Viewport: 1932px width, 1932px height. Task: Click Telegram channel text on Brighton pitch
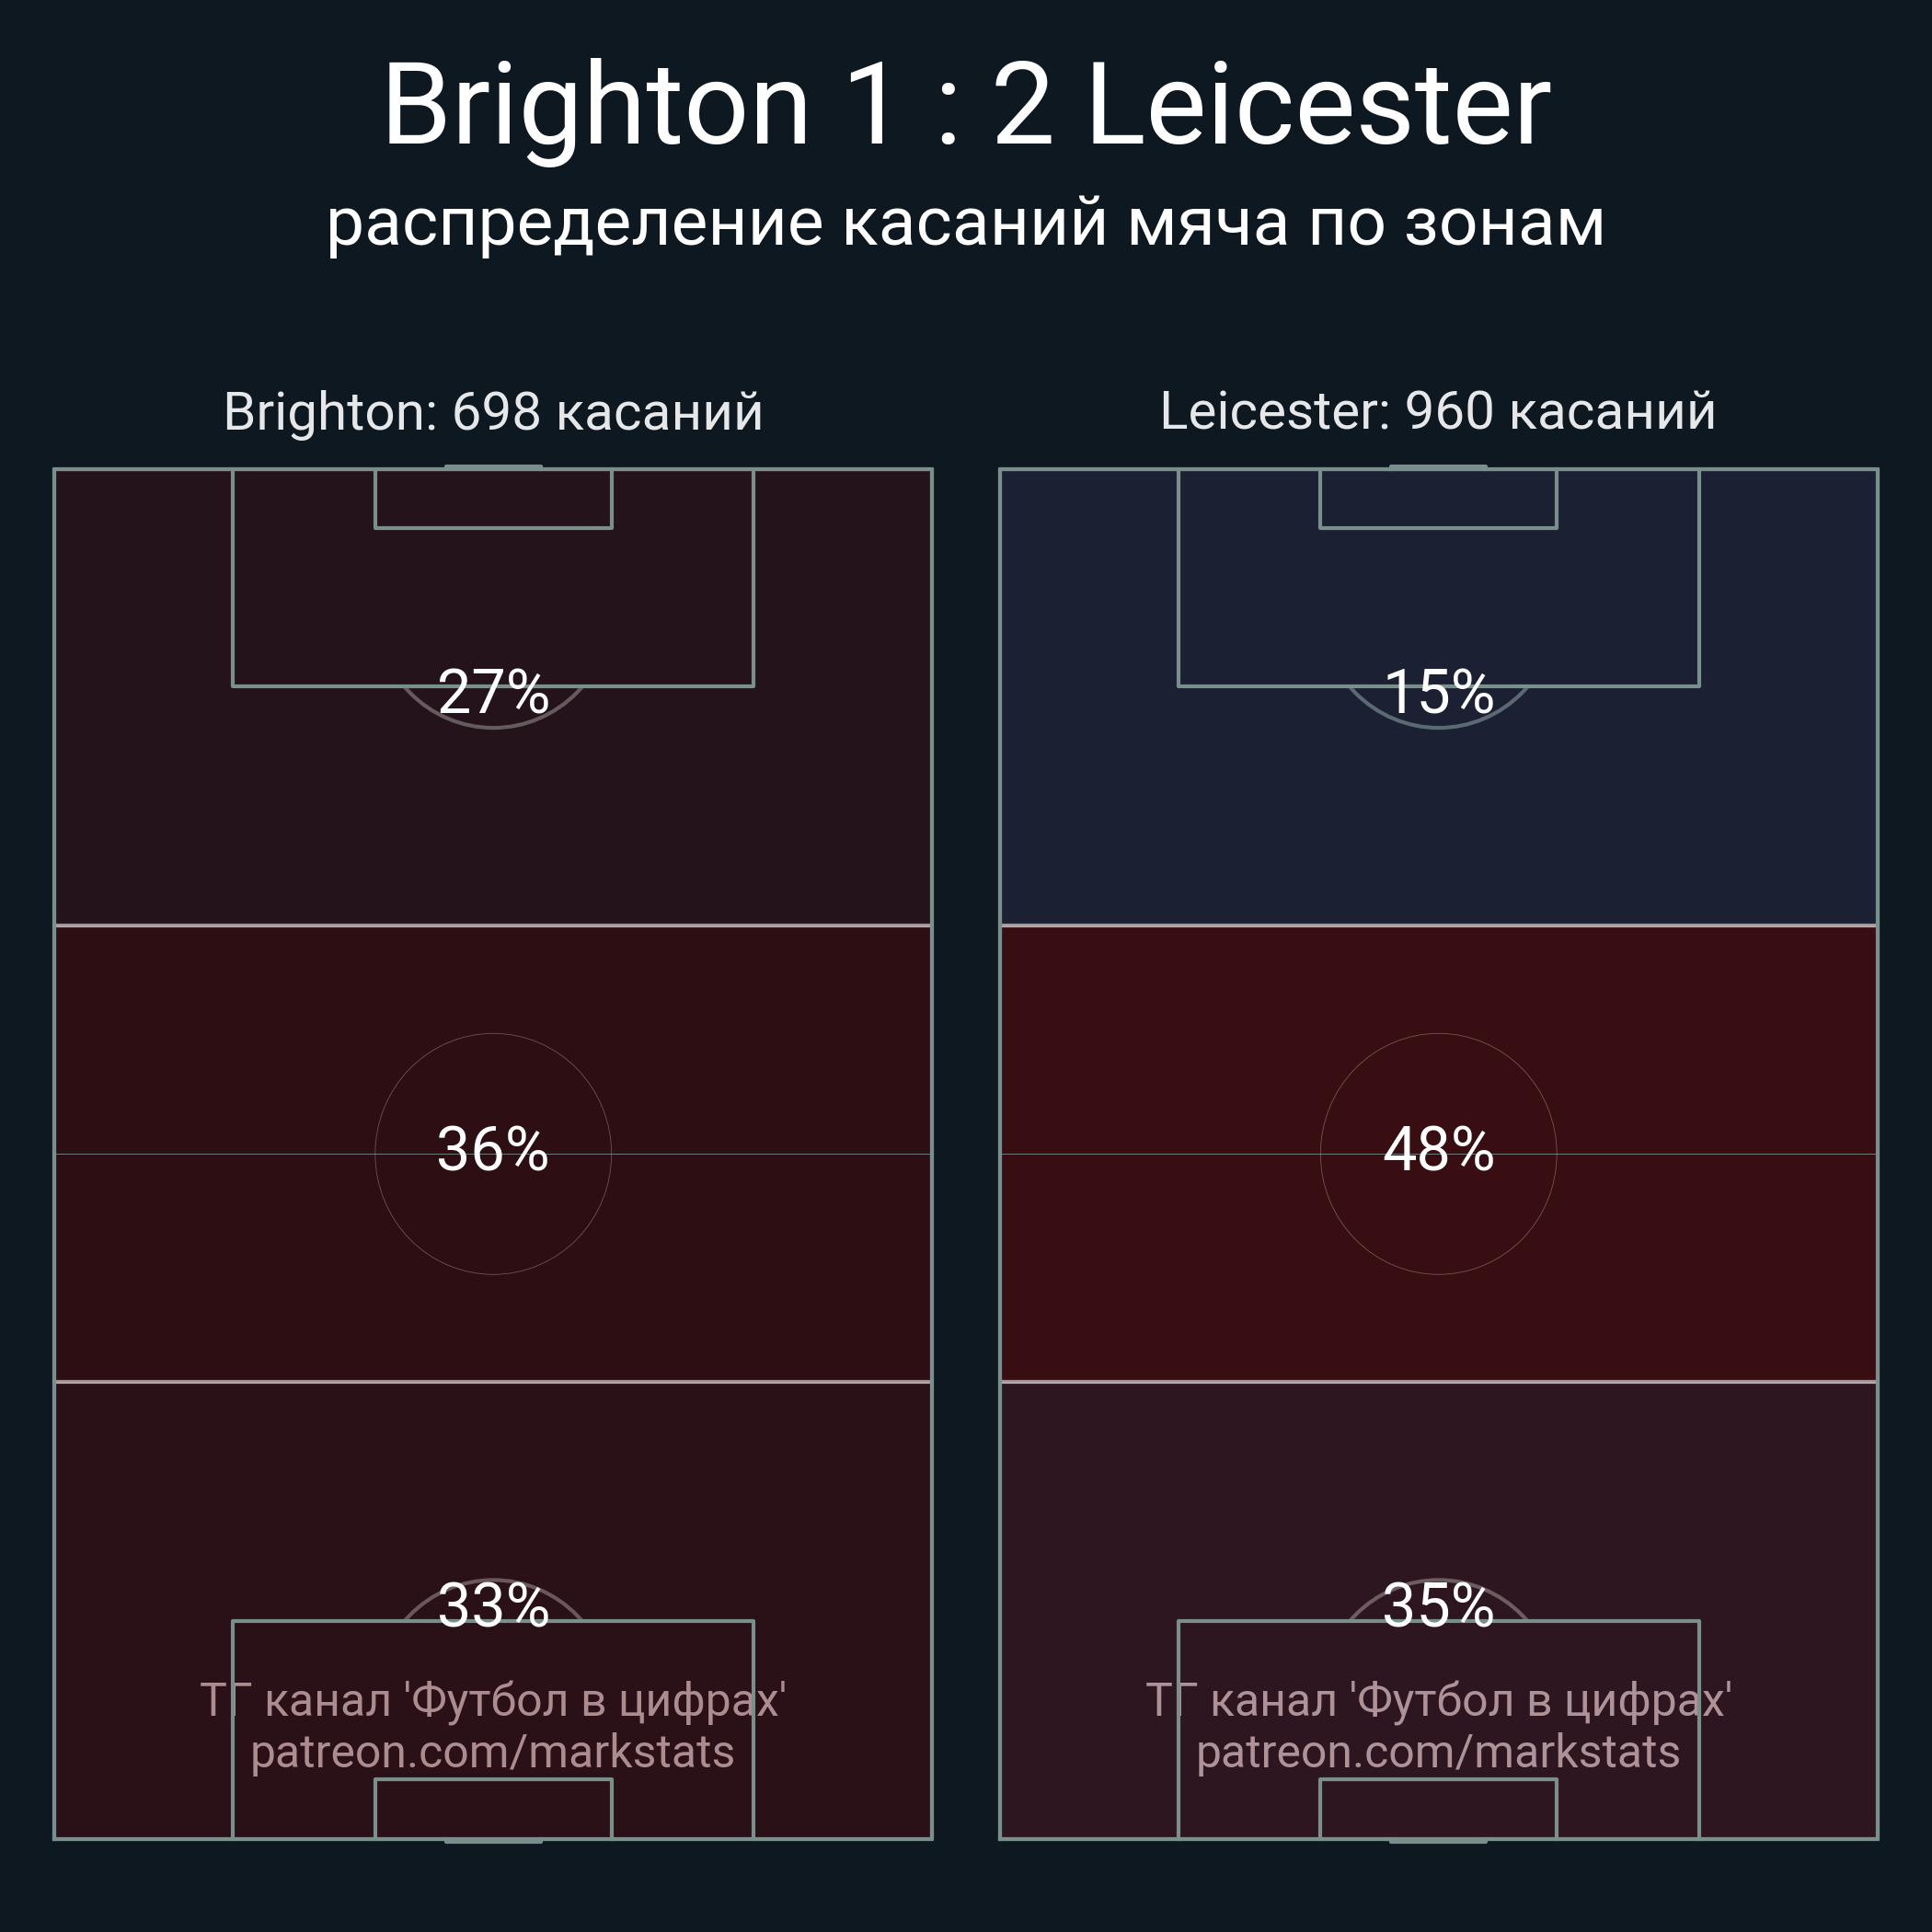tap(493, 1700)
